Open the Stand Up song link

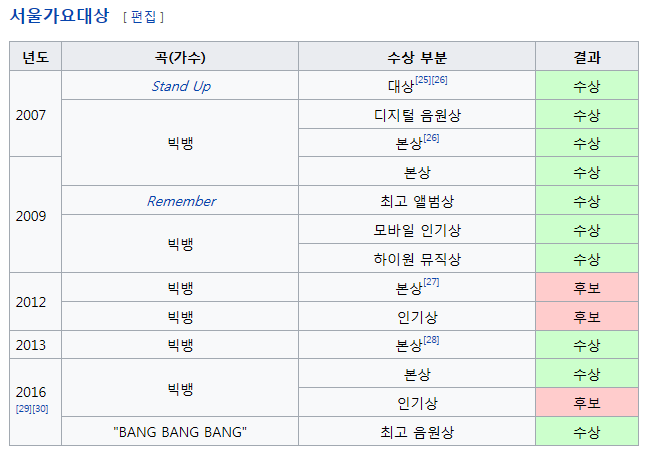pos(181,86)
